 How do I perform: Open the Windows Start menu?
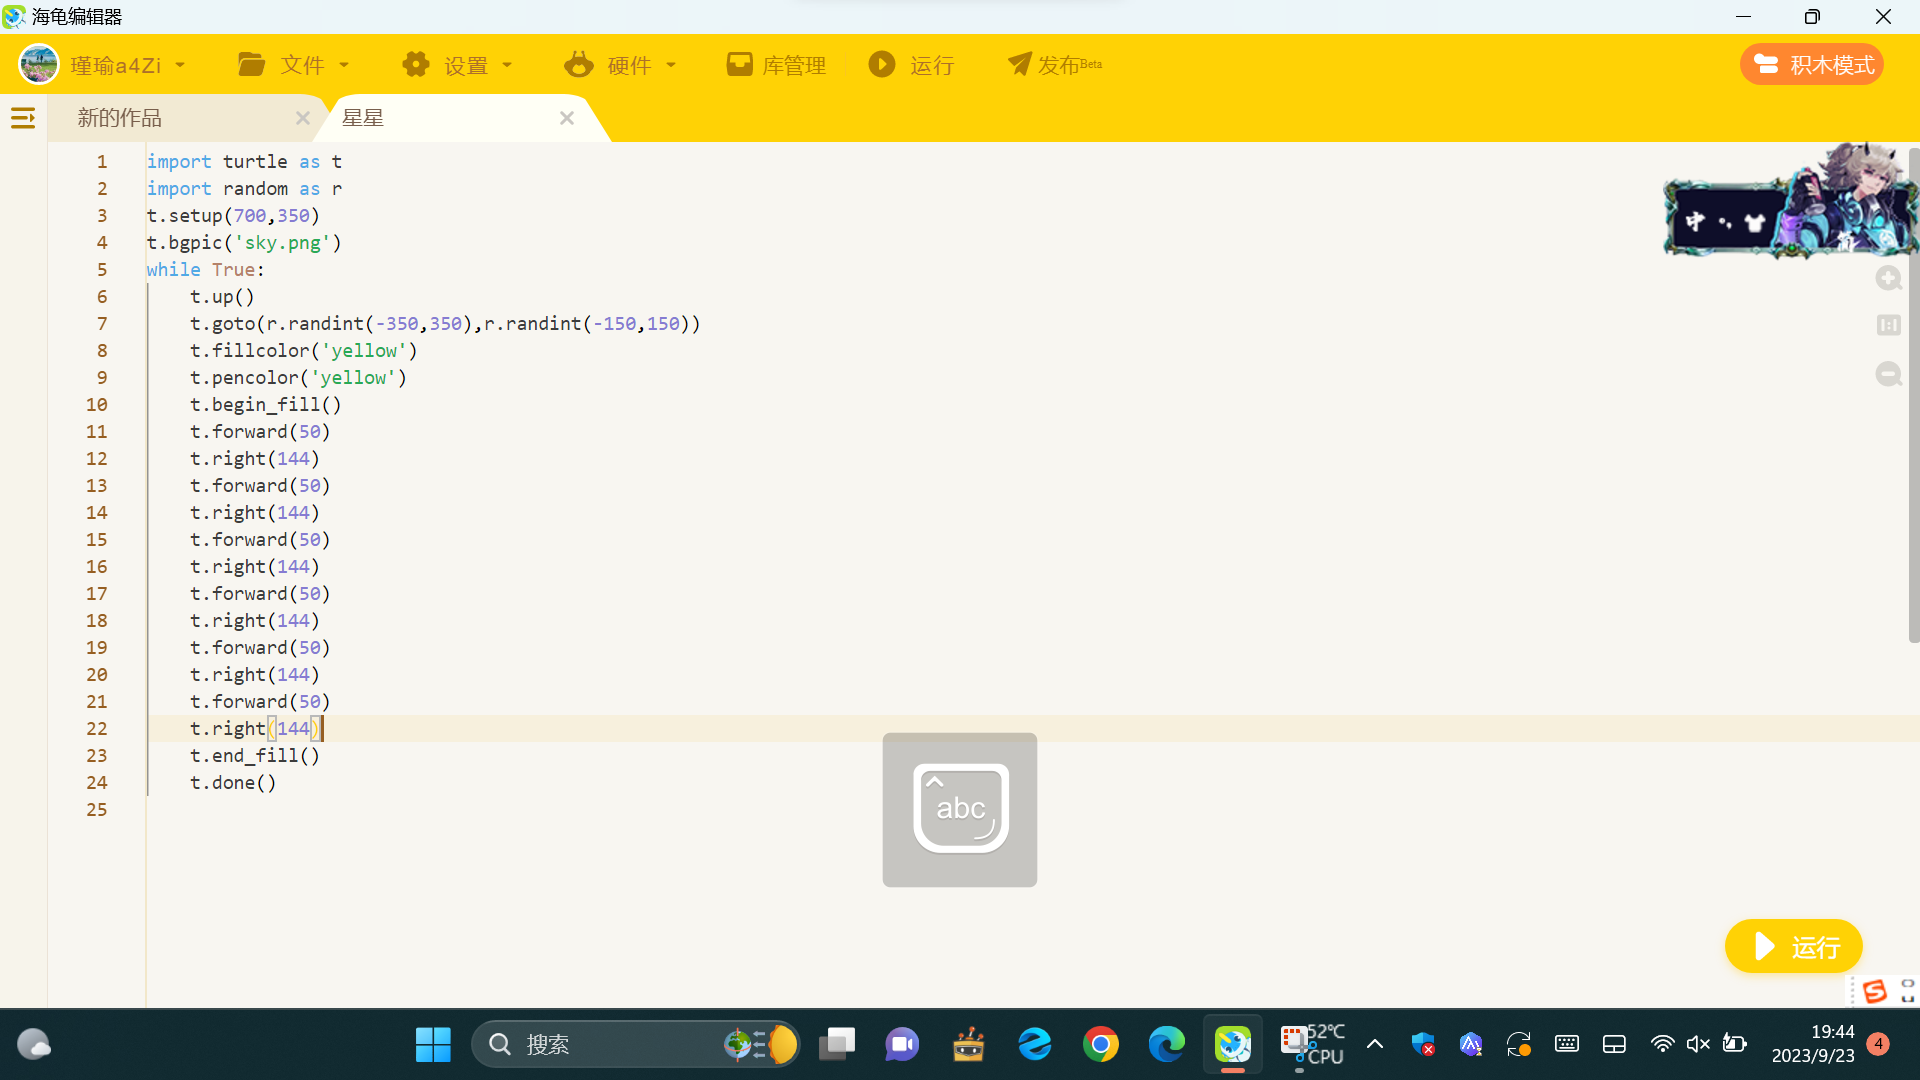pyautogui.click(x=433, y=1045)
